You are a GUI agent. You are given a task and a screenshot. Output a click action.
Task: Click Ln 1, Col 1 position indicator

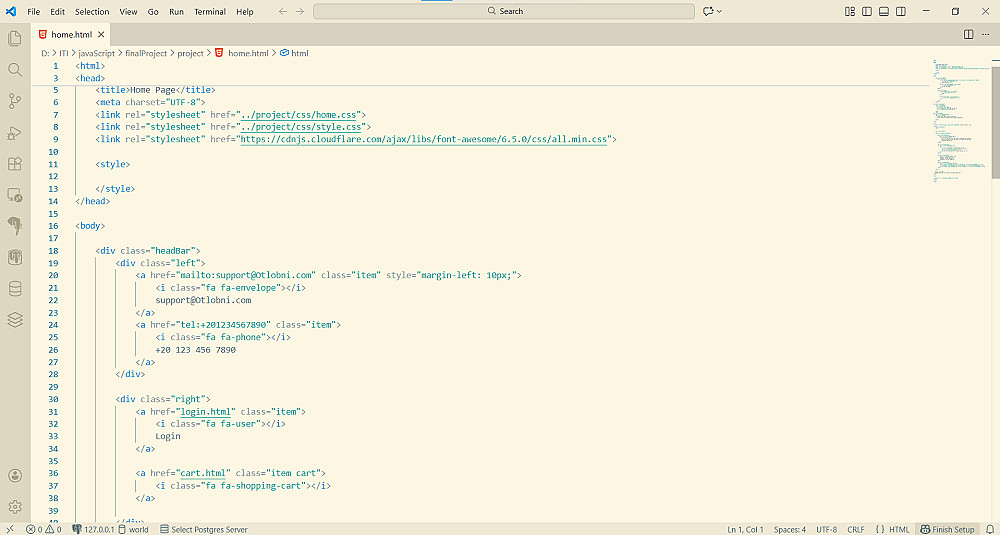pos(746,529)
